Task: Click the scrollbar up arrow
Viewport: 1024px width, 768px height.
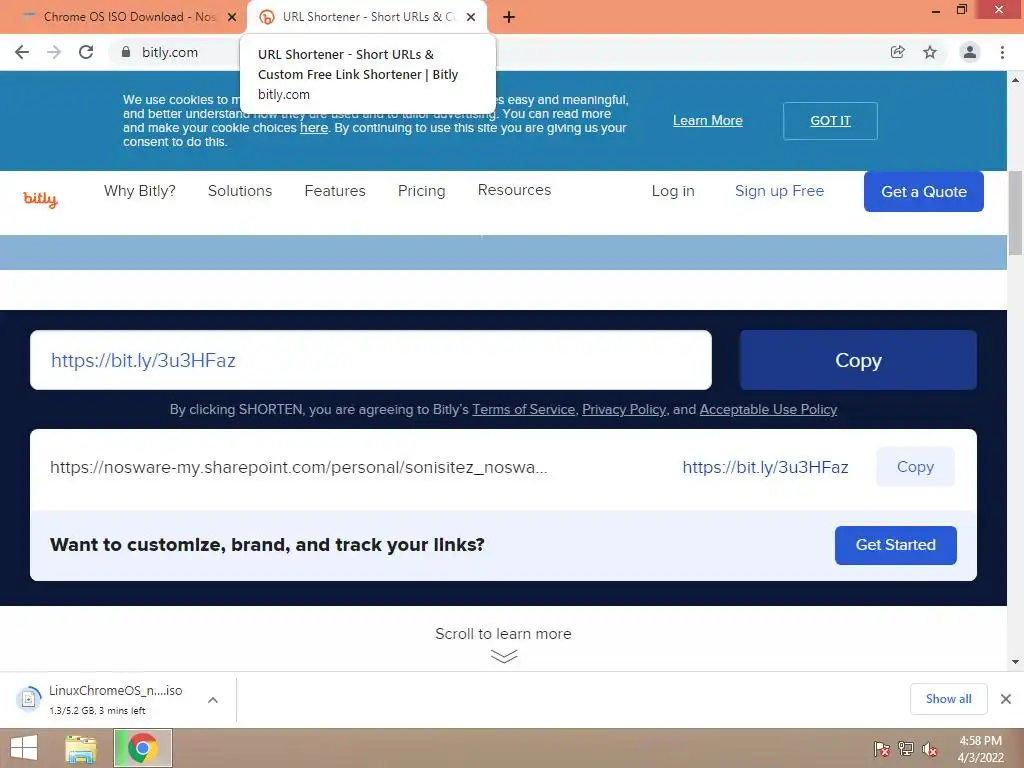Action: [1015, 80]
